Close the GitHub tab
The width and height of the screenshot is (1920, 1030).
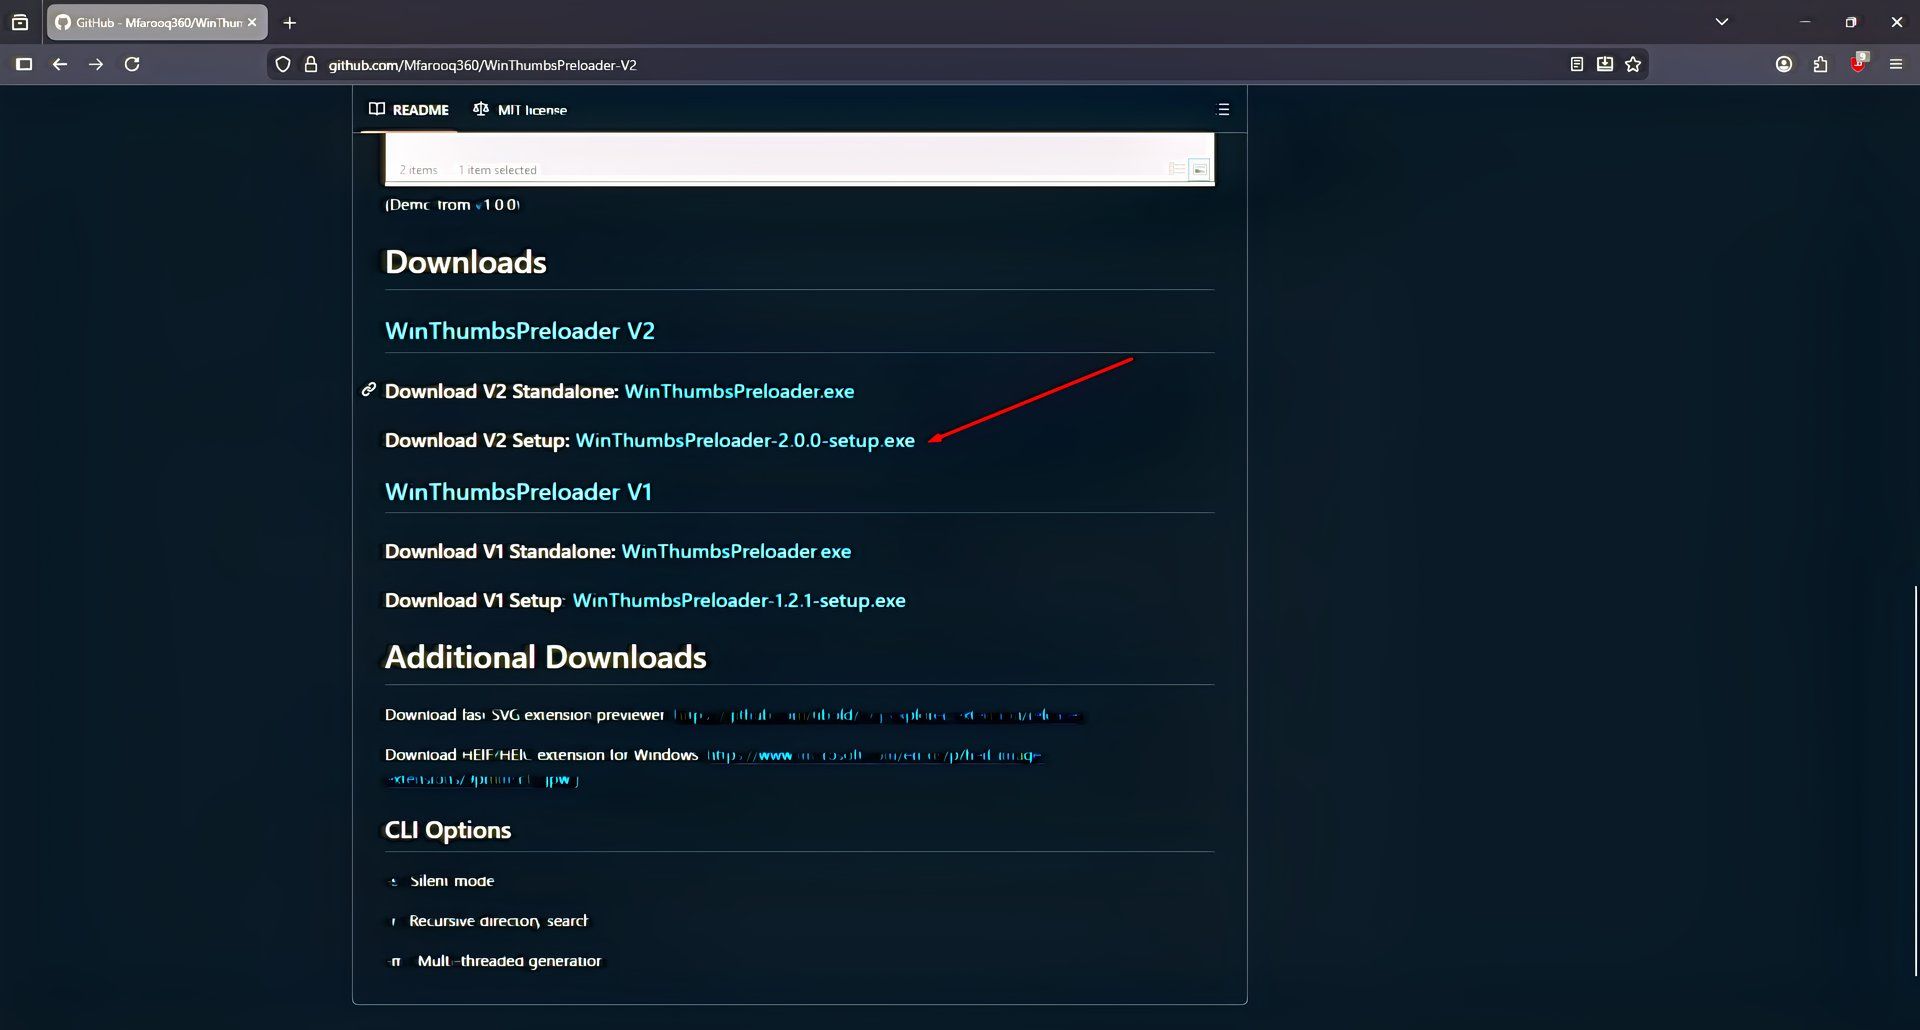click(x=252, y=22)
